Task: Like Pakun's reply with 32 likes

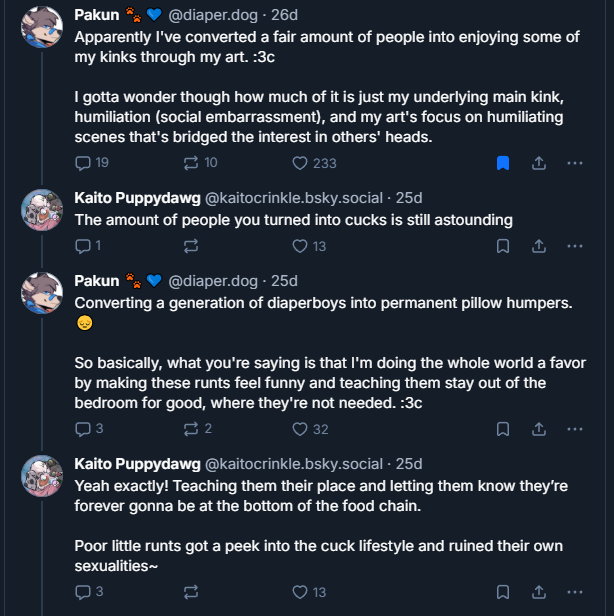Action: (x=310, y=429)
